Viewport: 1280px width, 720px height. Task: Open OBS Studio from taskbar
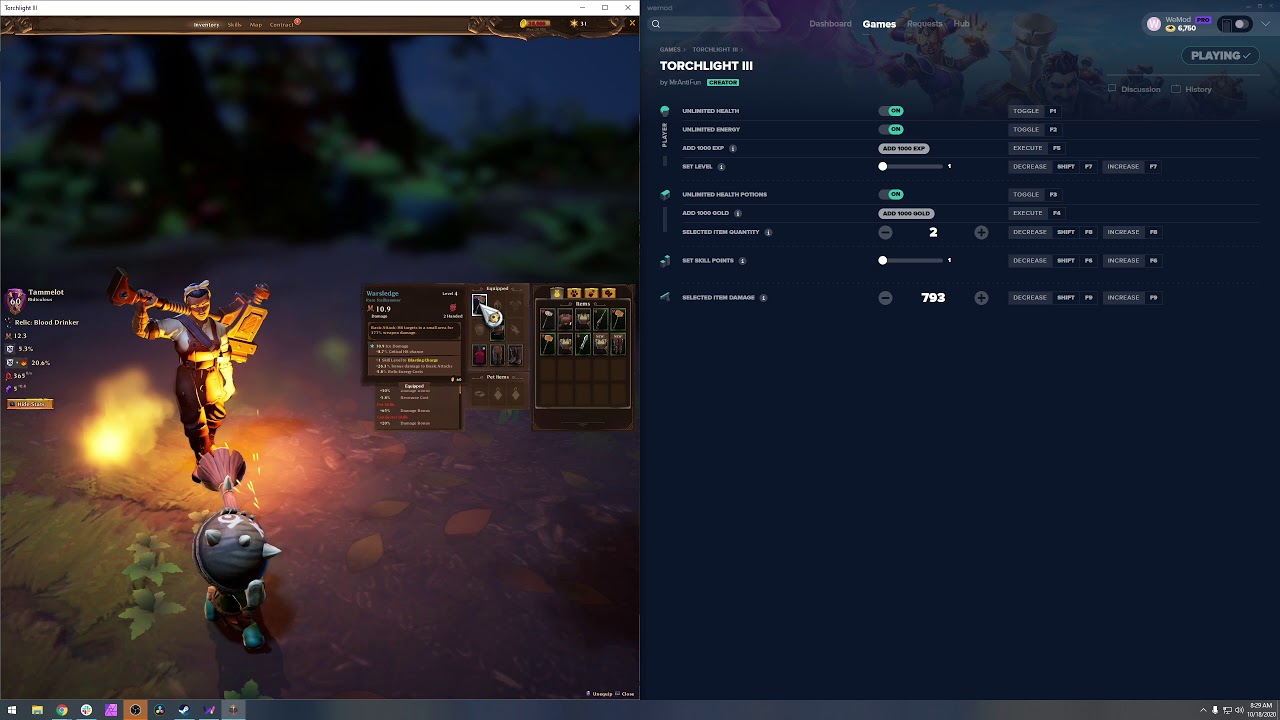pyautogui.click(x=135, y=710)
